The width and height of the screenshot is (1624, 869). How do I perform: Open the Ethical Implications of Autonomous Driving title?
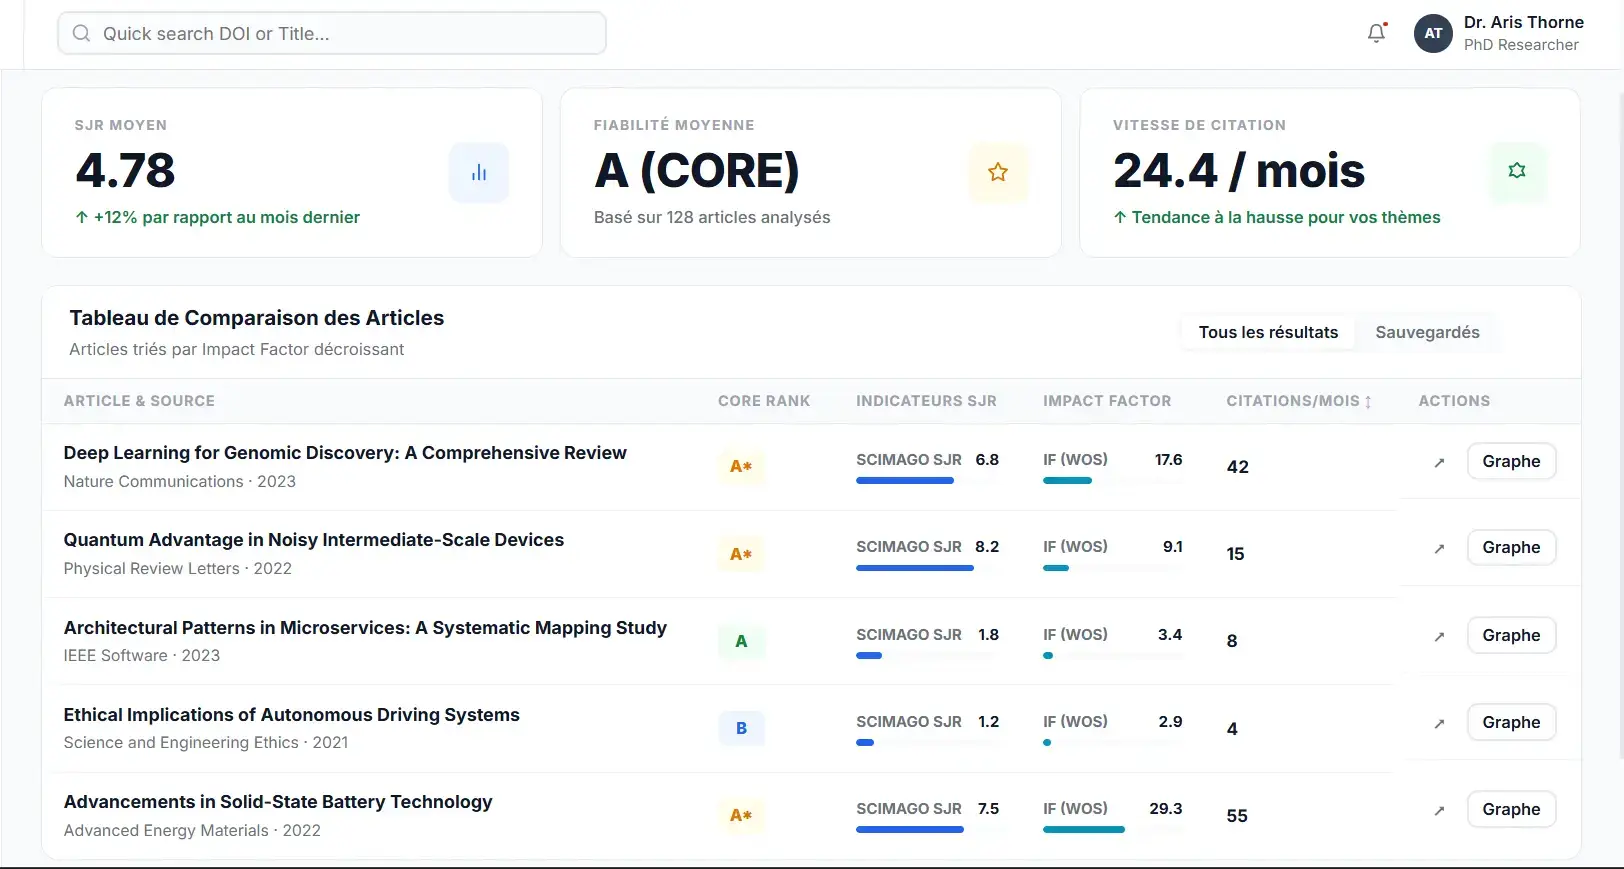pos(291,715)
